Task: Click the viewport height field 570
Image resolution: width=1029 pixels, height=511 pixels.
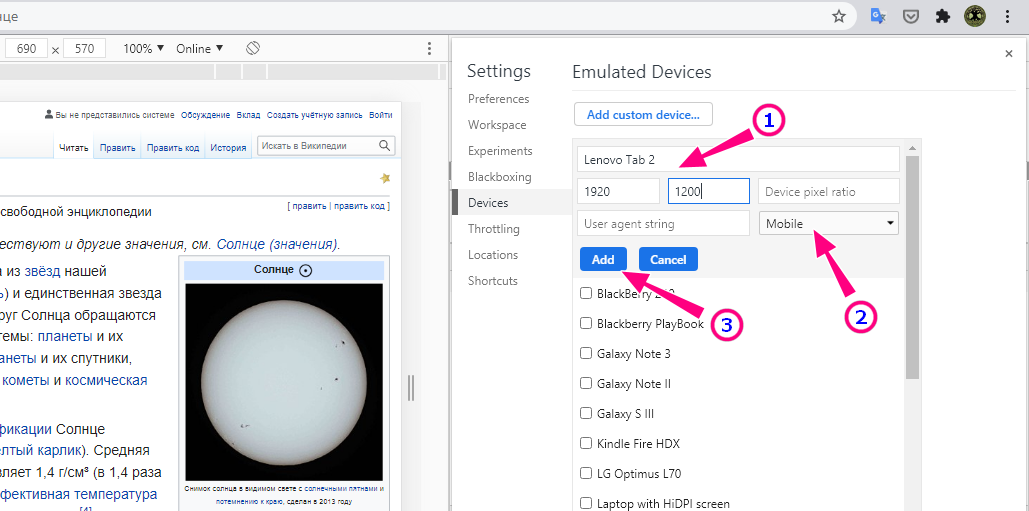Action: (85, 49)
